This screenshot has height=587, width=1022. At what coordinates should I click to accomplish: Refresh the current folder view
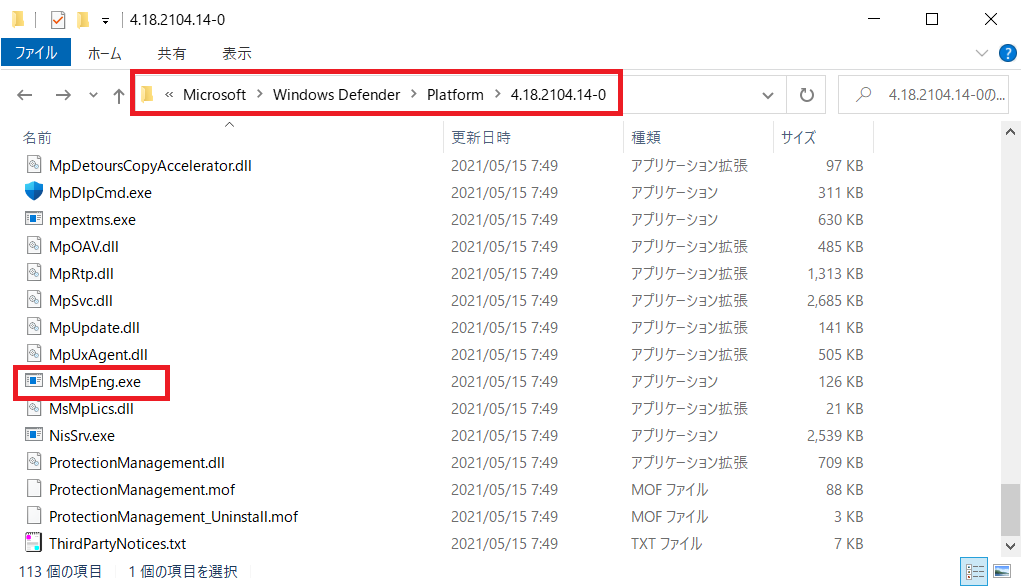point(806,95)
